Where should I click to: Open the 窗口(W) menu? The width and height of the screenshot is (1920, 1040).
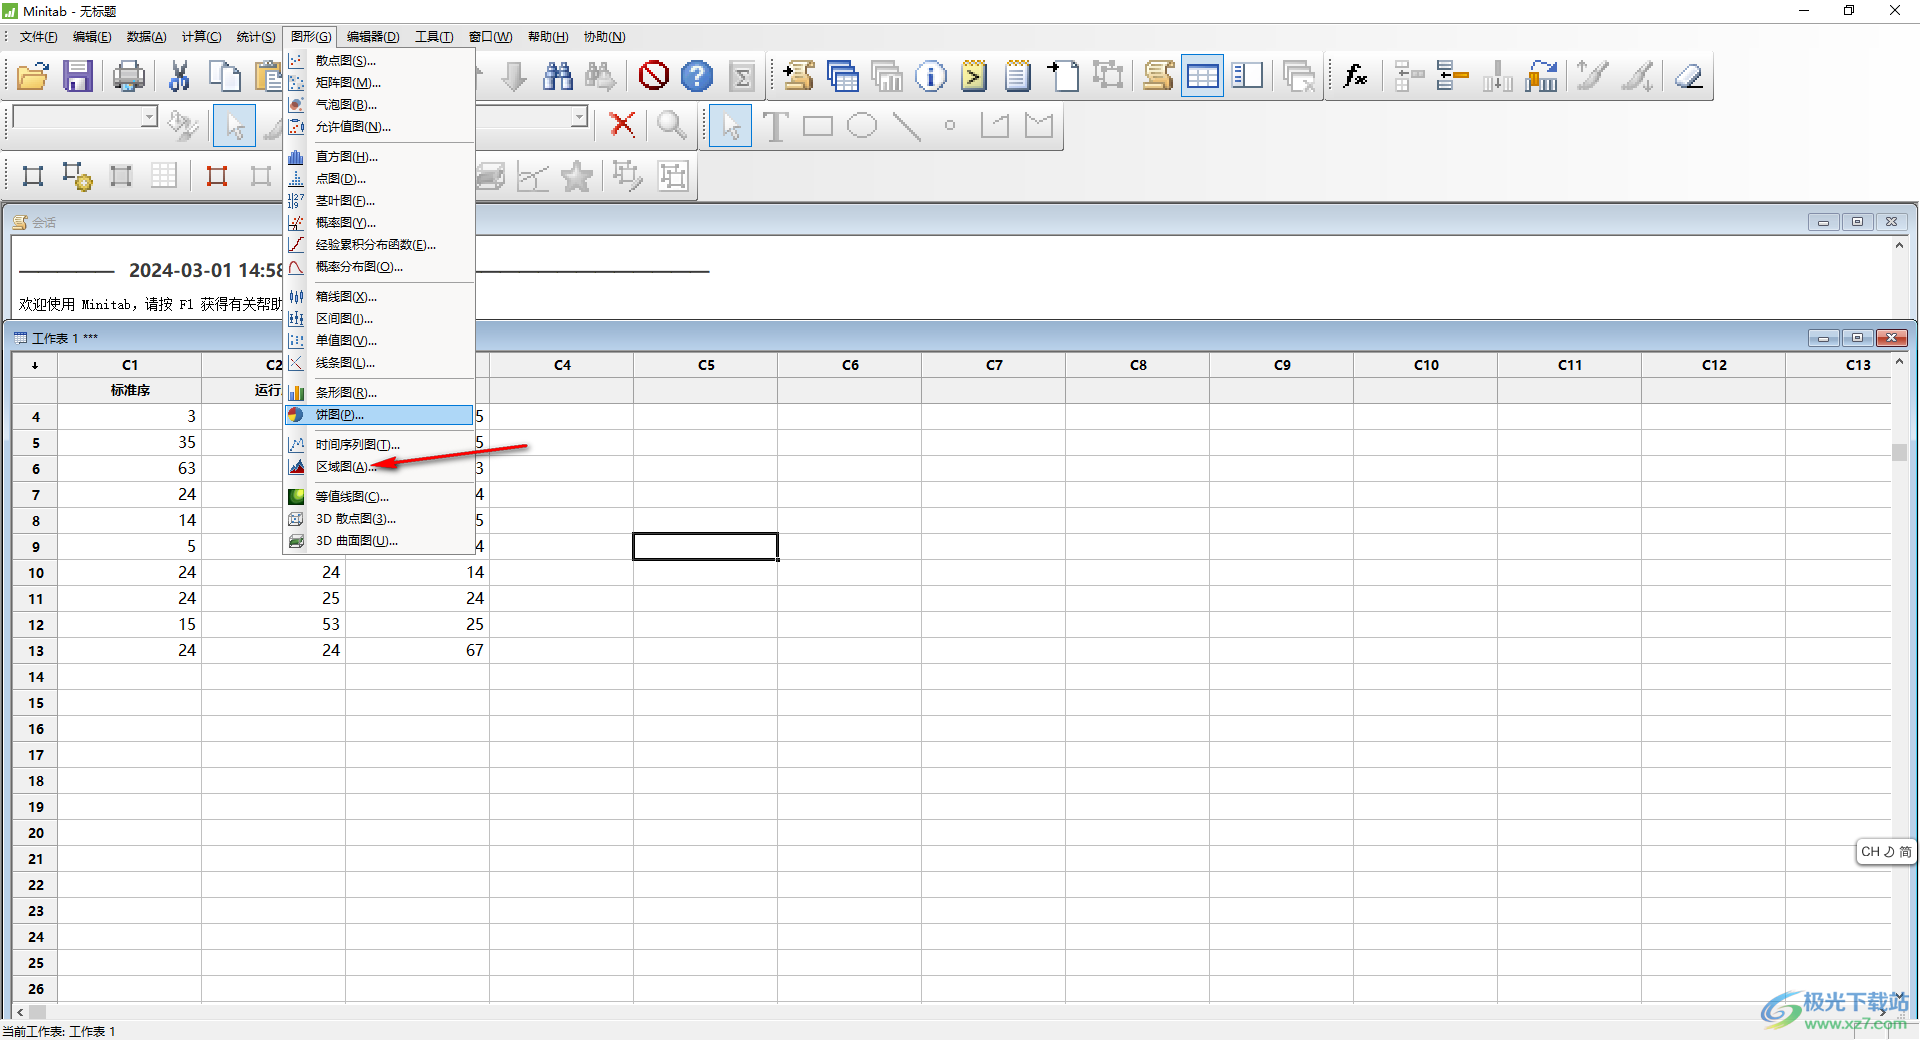(490, 37)
